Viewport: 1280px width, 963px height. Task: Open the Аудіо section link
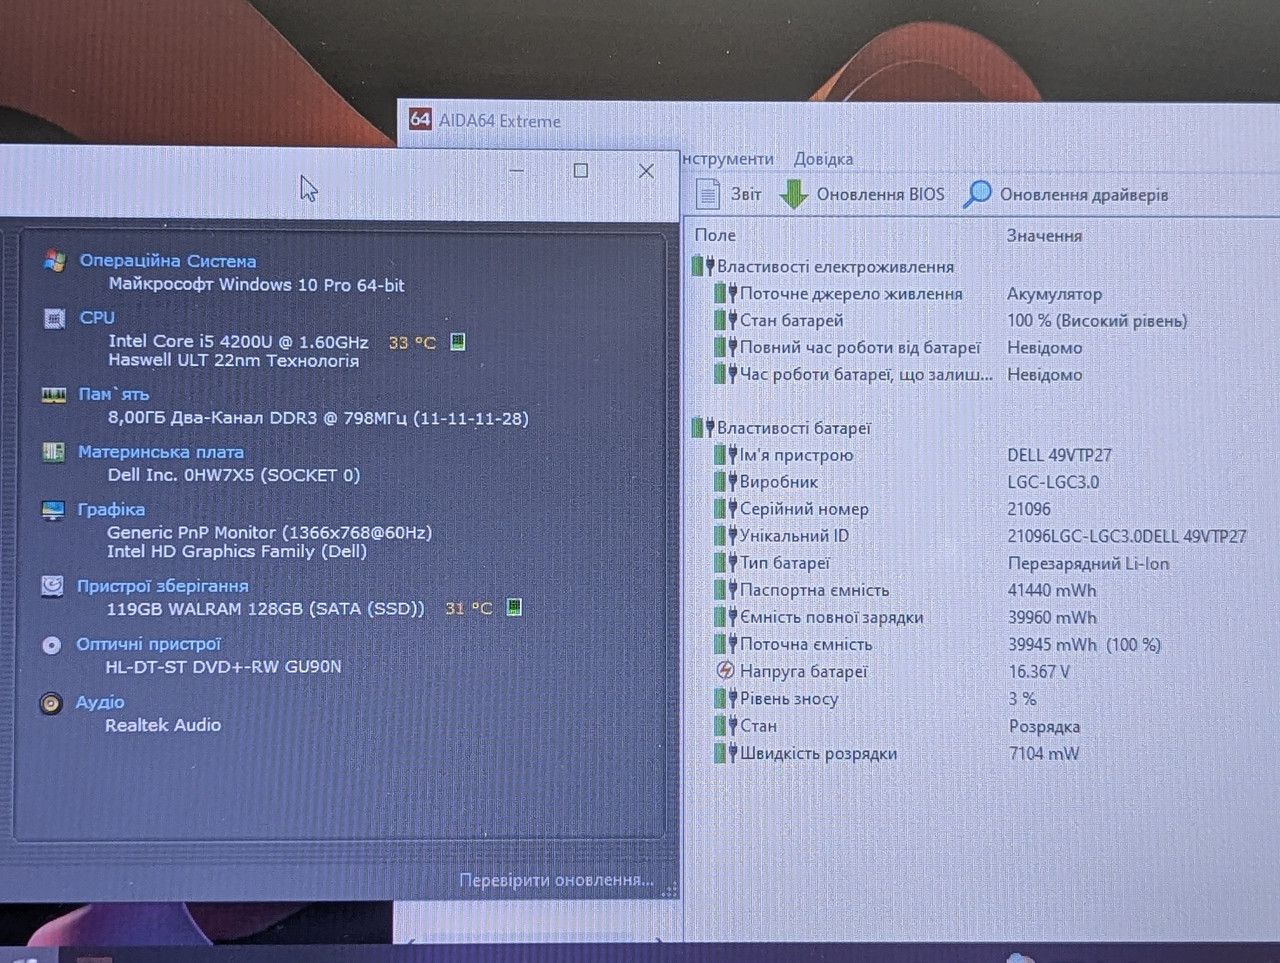click(100, 702)
